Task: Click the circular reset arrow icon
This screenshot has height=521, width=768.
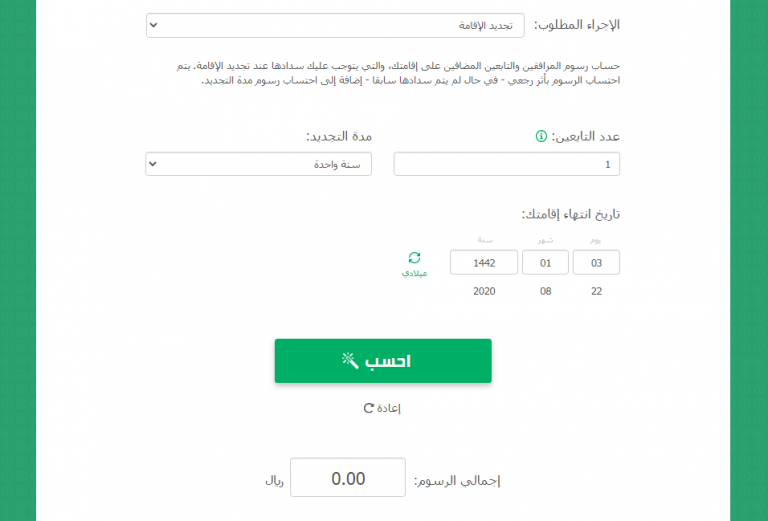Action: [369, 408]
